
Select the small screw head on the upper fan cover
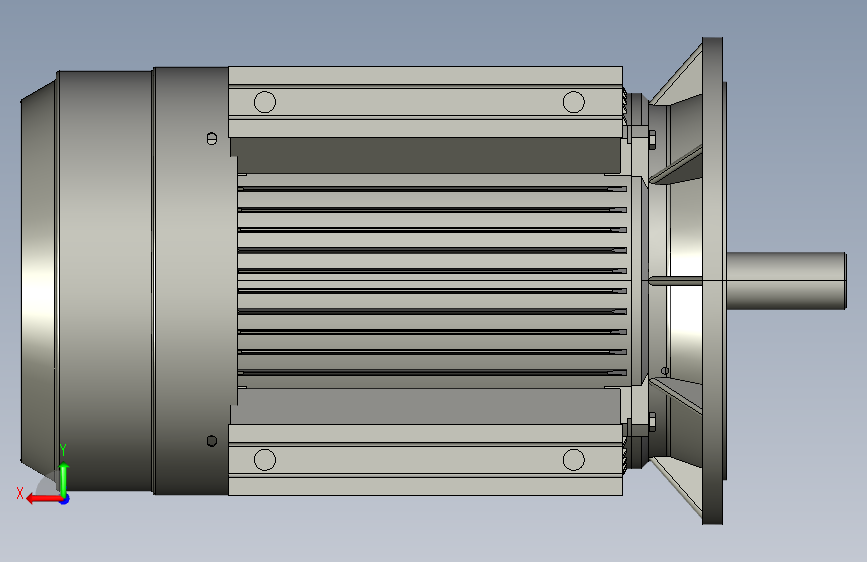coord(212,138)
